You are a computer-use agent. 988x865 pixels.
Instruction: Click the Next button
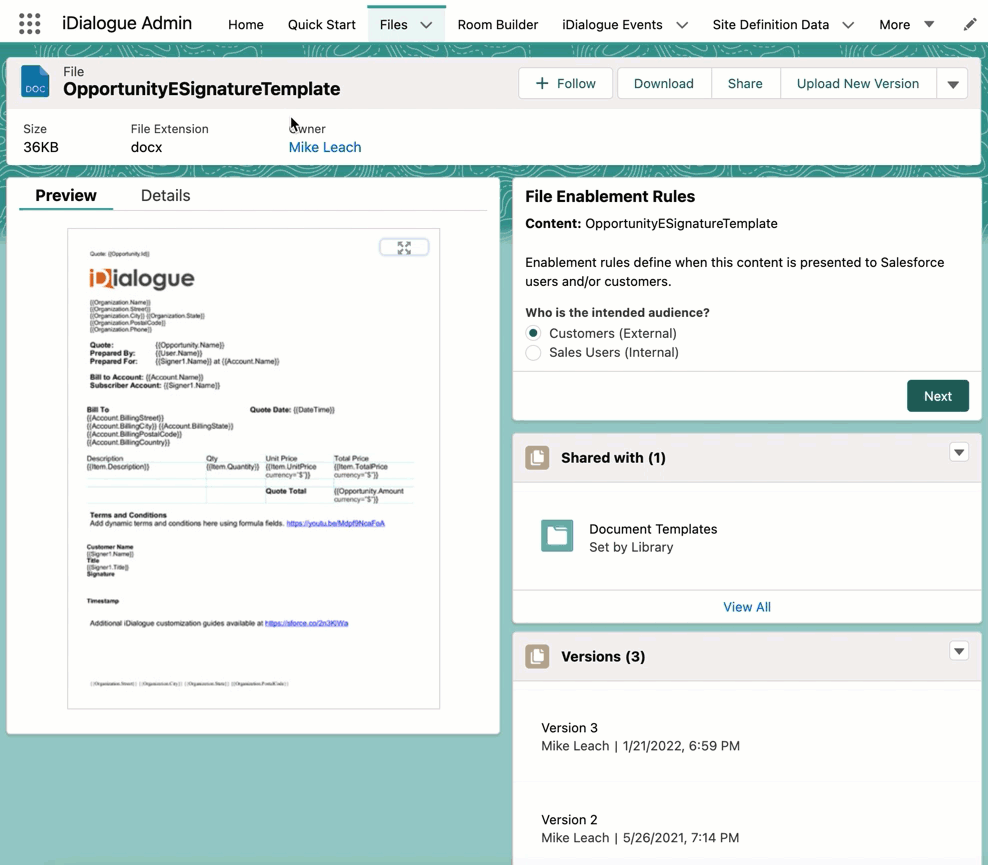[938, 396]
